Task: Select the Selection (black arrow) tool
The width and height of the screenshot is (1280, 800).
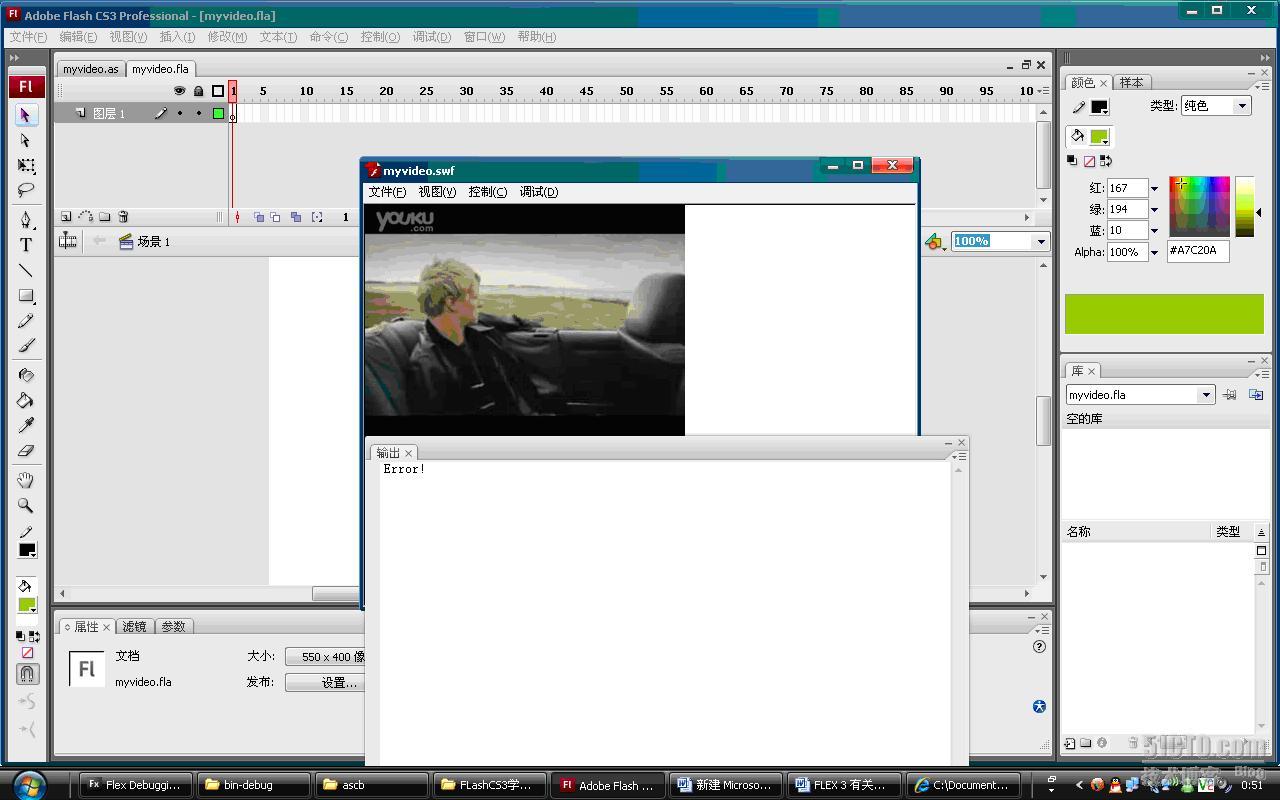Action: pos(26,115)
